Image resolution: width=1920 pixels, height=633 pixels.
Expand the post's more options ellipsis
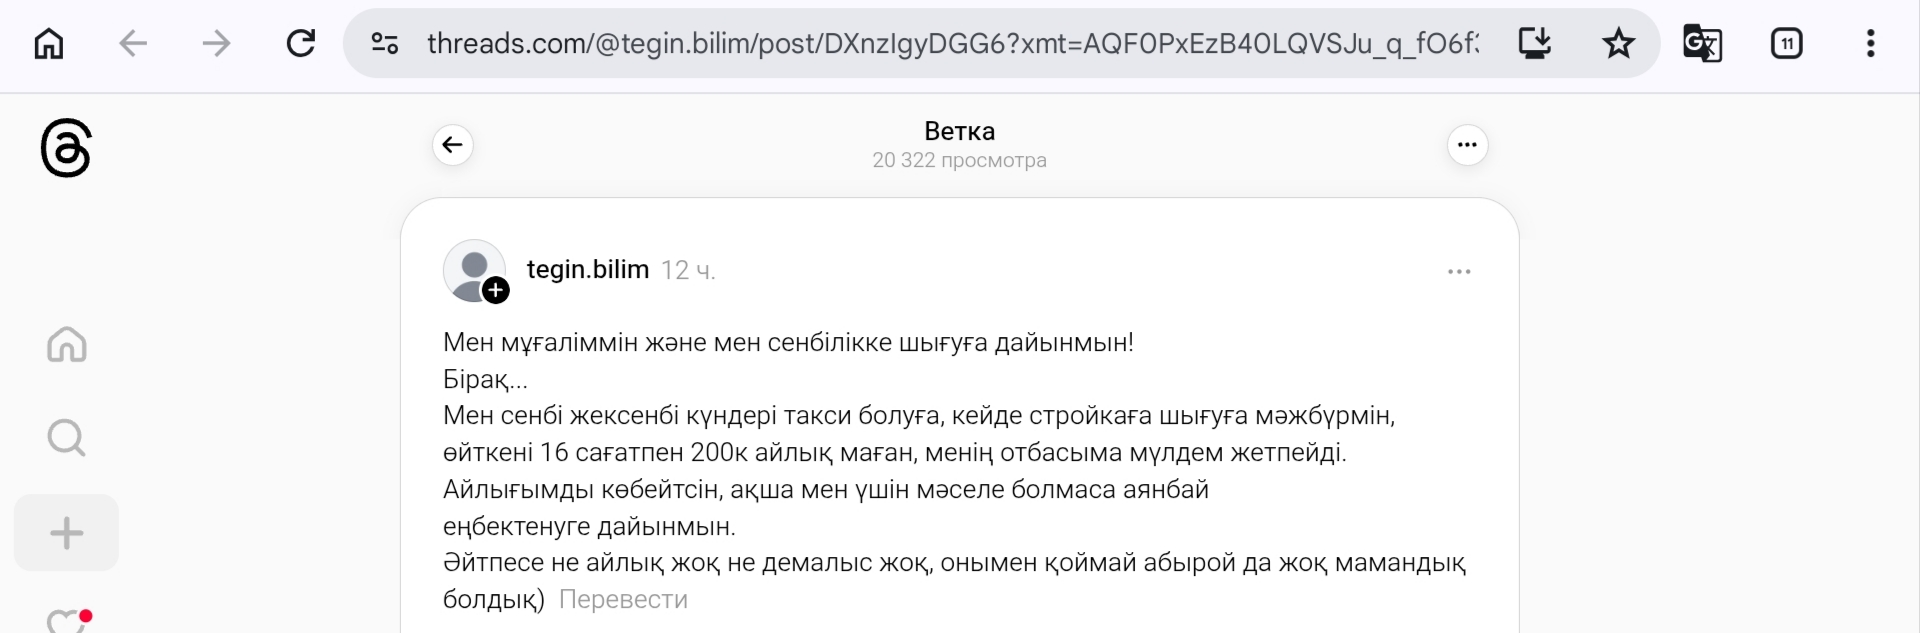click(x=1459, y=272)
